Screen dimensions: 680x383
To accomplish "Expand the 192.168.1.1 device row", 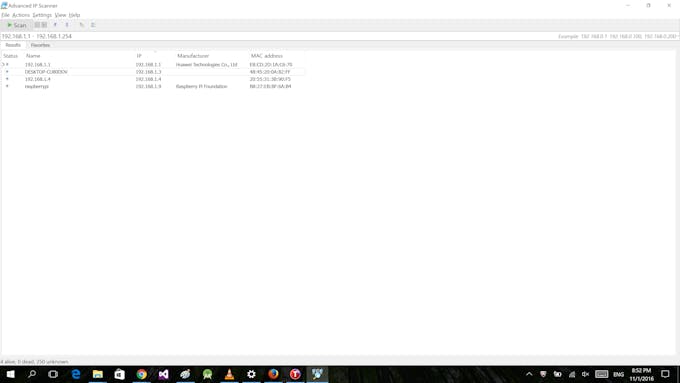I will pyautogui.click(x=3, y=65).
